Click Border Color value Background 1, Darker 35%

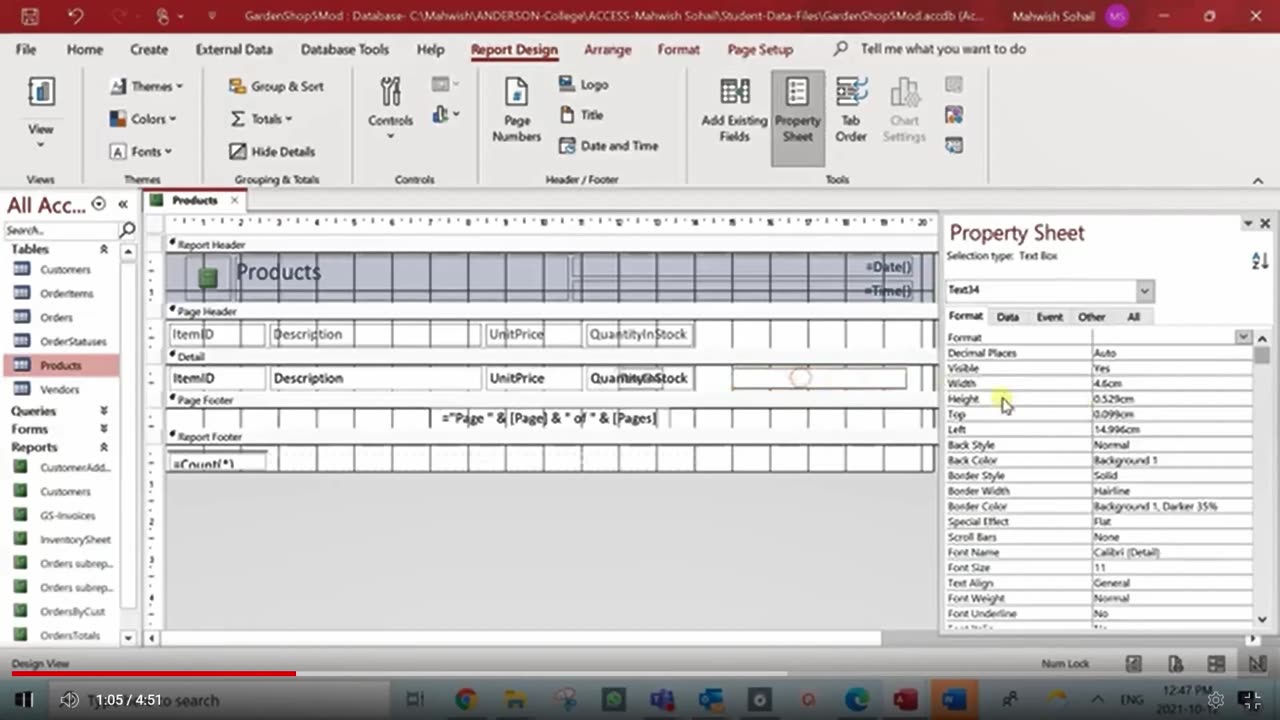[1171, 506]
